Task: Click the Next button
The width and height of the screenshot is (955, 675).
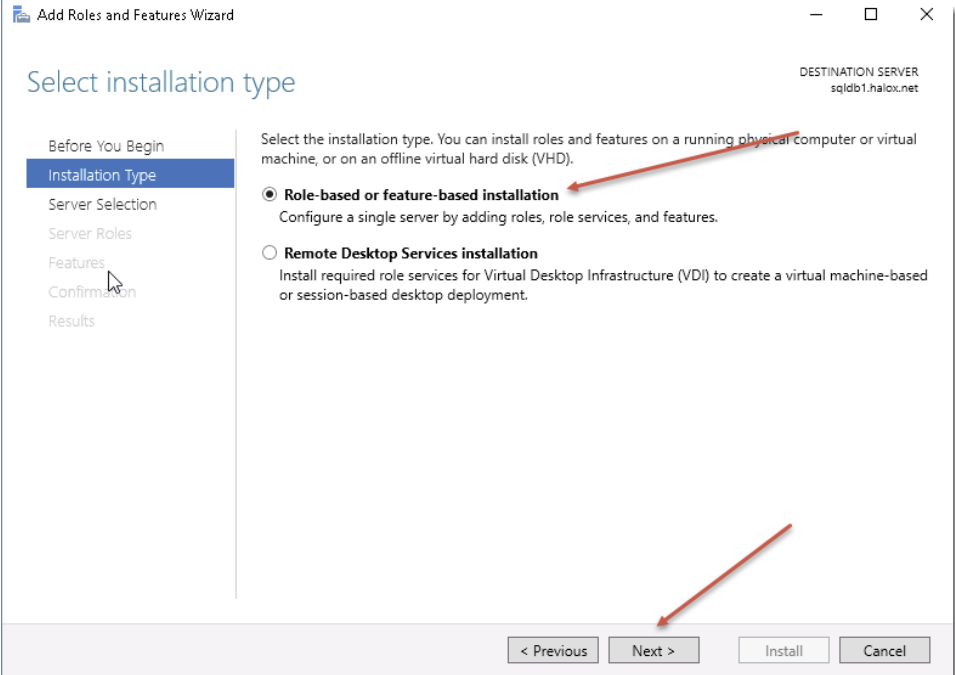Action: click(x=654, y=651)
